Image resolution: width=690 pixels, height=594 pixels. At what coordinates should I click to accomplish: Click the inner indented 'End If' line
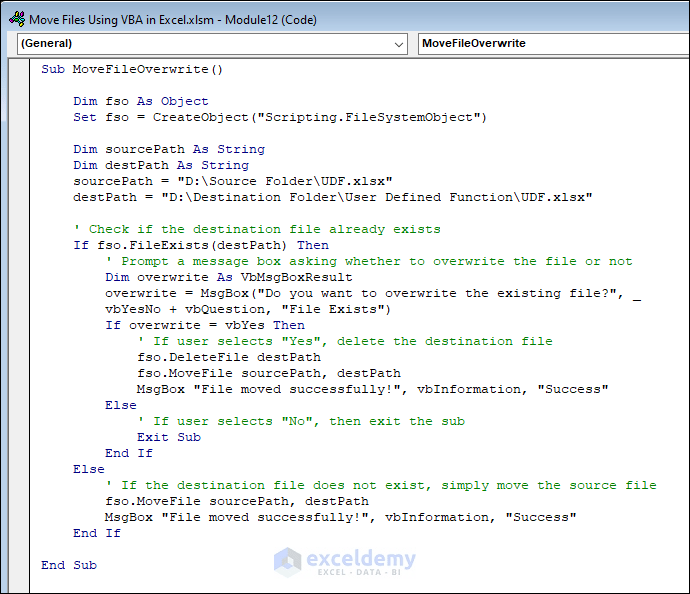pos(129,454)
